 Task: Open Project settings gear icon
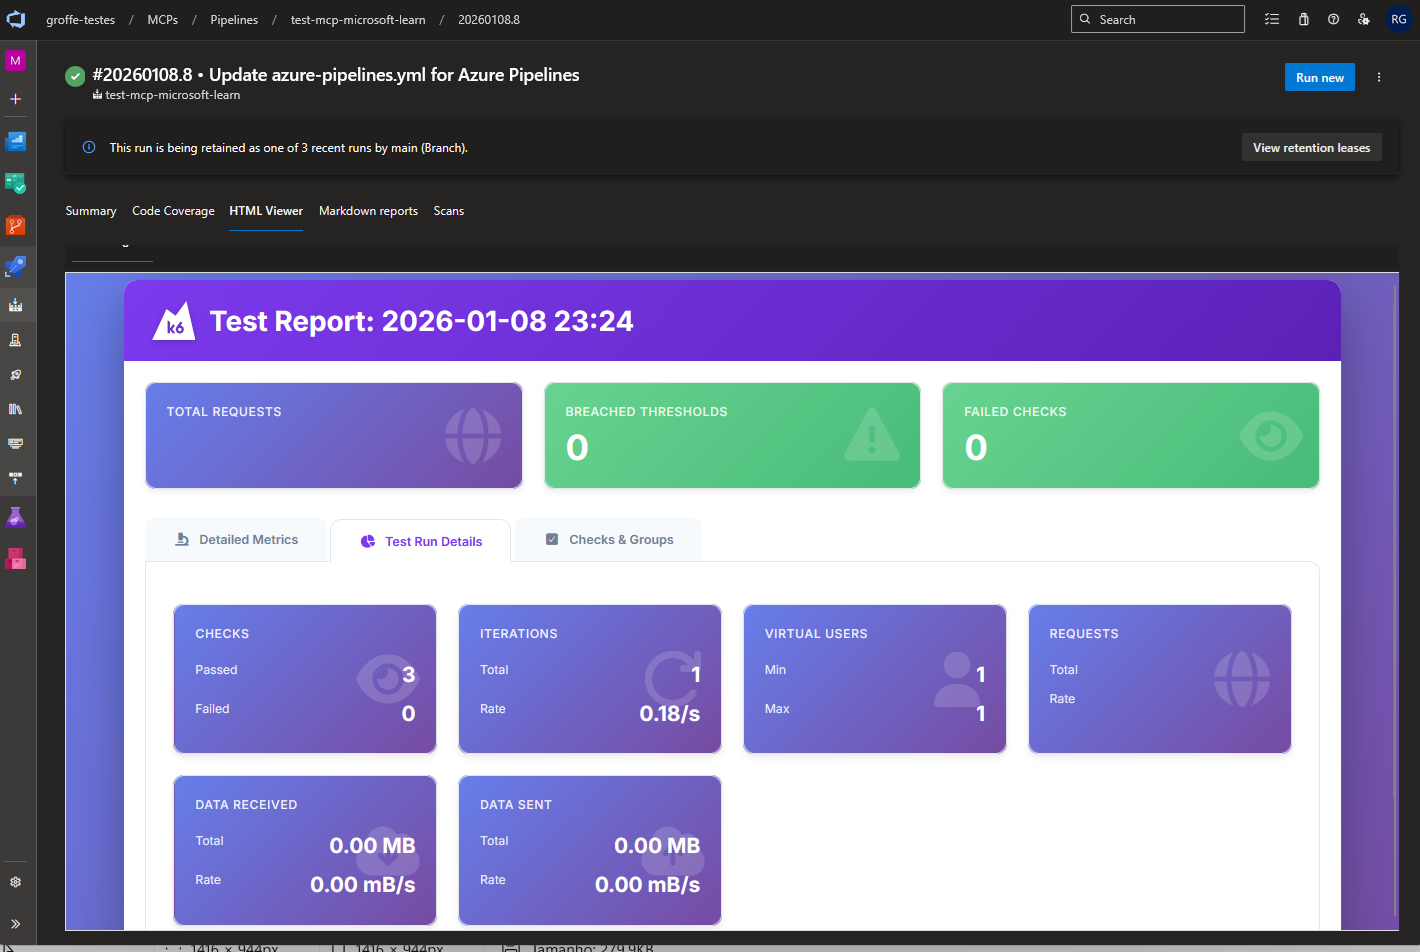coord(15,882)
